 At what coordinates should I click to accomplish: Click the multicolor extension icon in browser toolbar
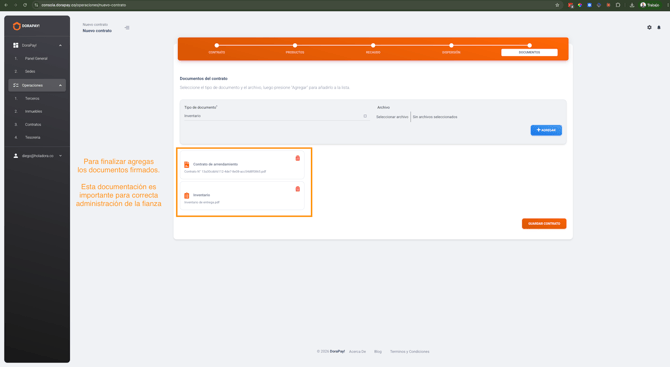coord(580,5)
